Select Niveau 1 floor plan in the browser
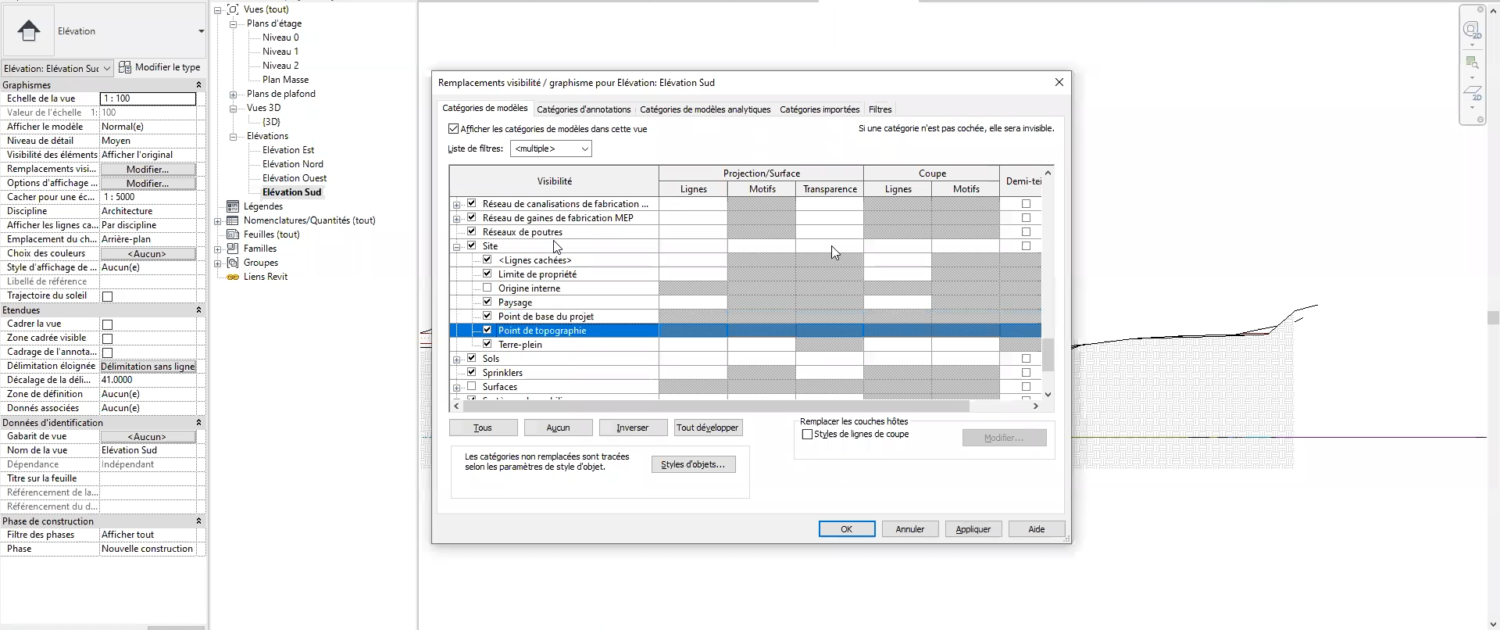The image size is (1500, 630). point(280,51)
